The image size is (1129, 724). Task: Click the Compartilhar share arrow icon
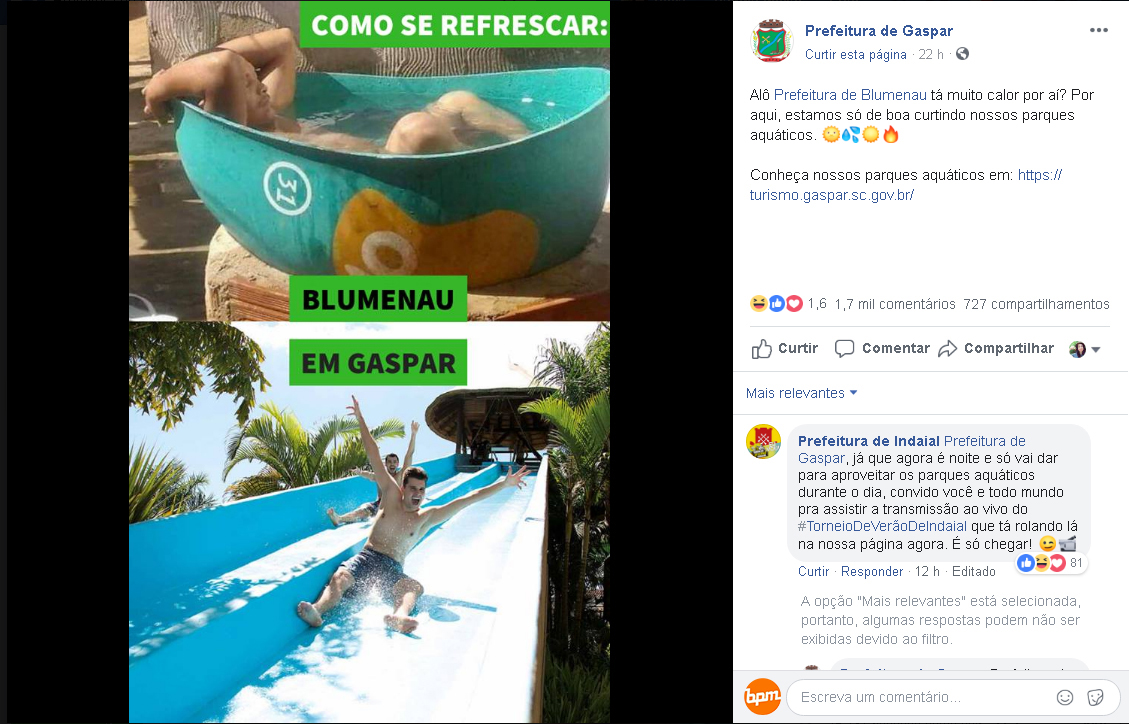pyautogui.click(x=948, y=349)
